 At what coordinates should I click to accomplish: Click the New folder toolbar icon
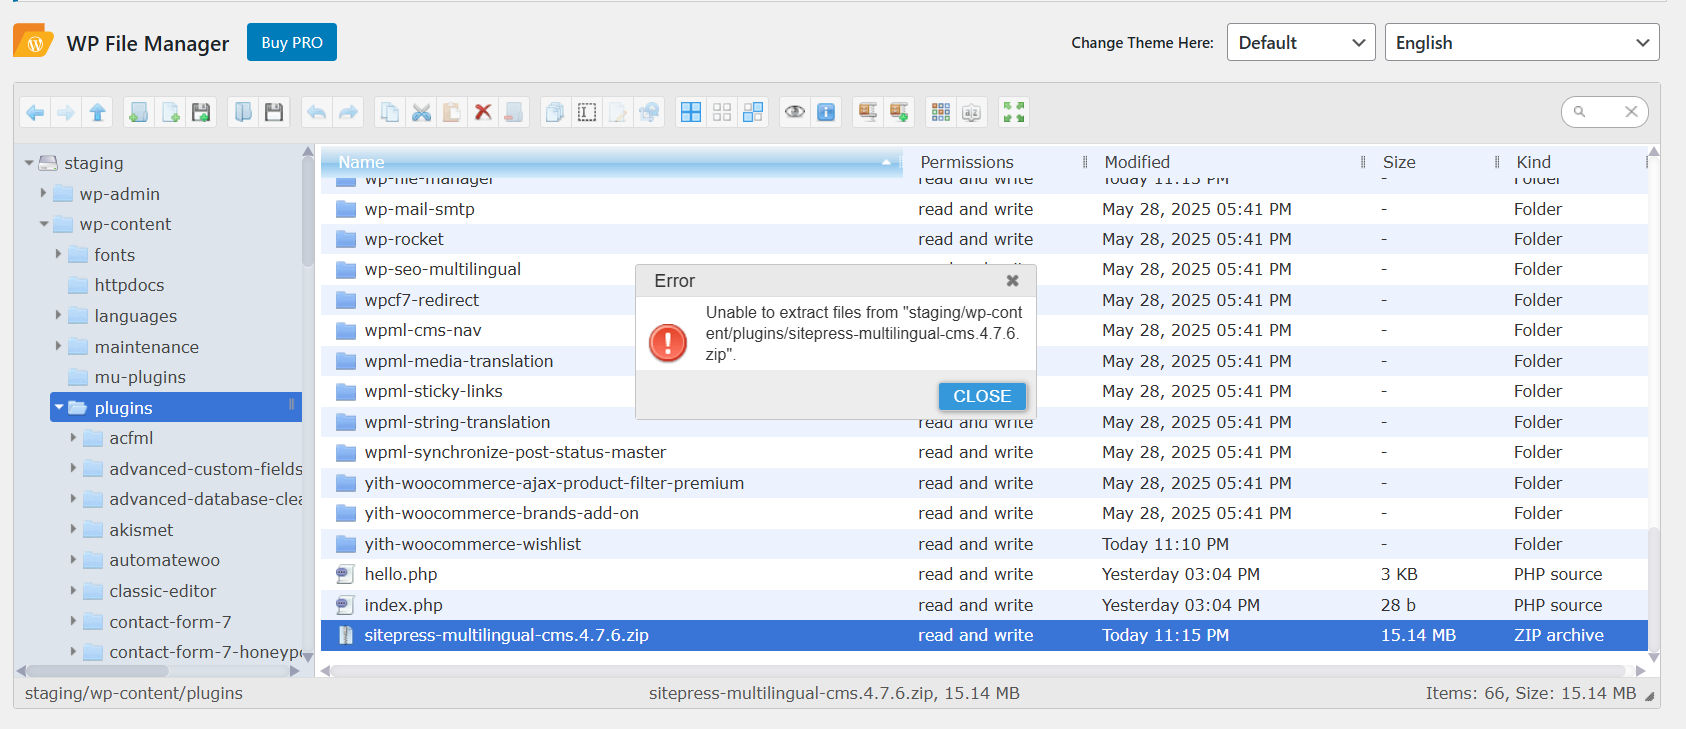pos(139,112)
